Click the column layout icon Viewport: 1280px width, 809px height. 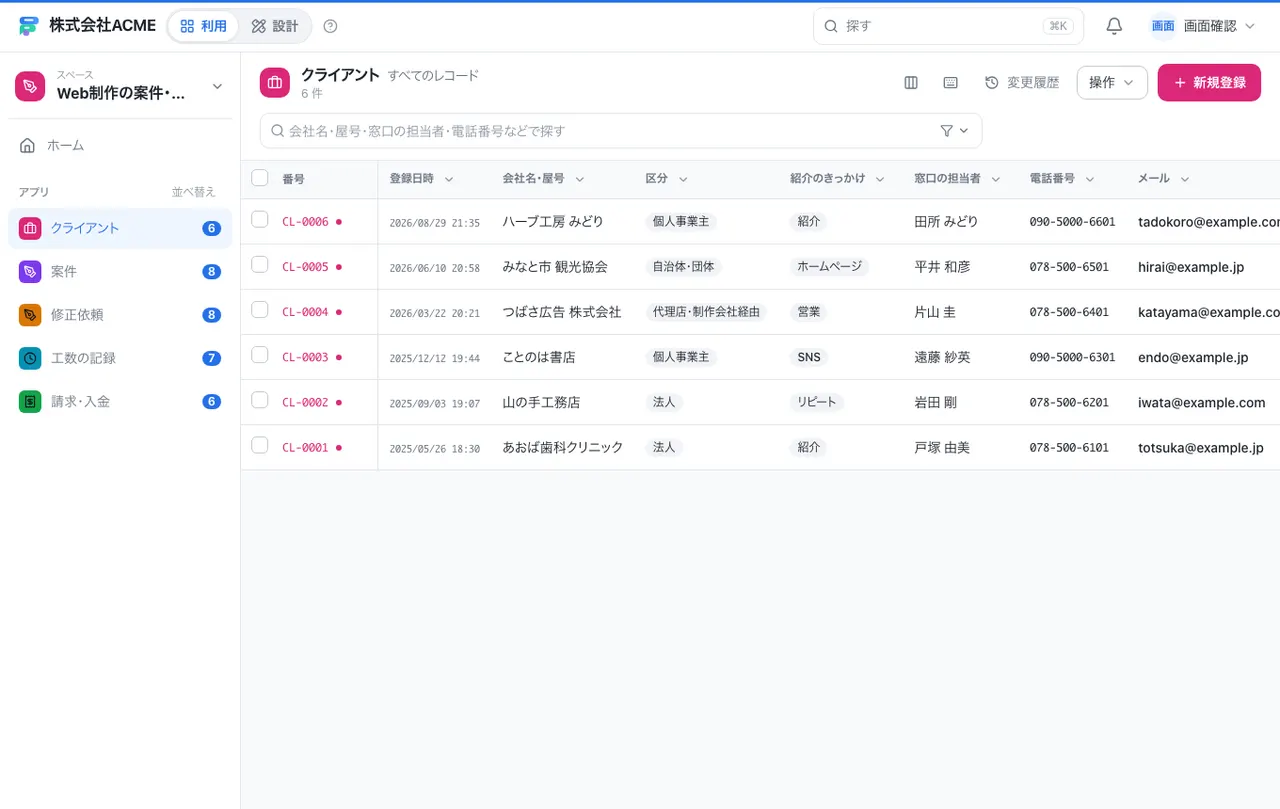(x=911, y=83)
